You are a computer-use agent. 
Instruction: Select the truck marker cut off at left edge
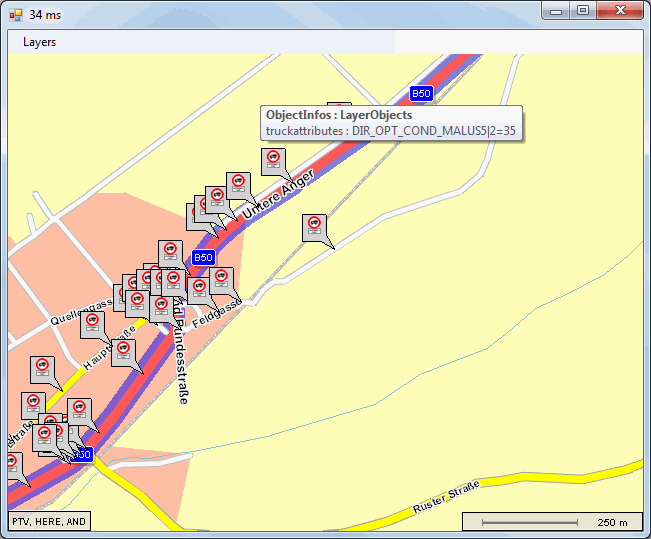point(10,465)
